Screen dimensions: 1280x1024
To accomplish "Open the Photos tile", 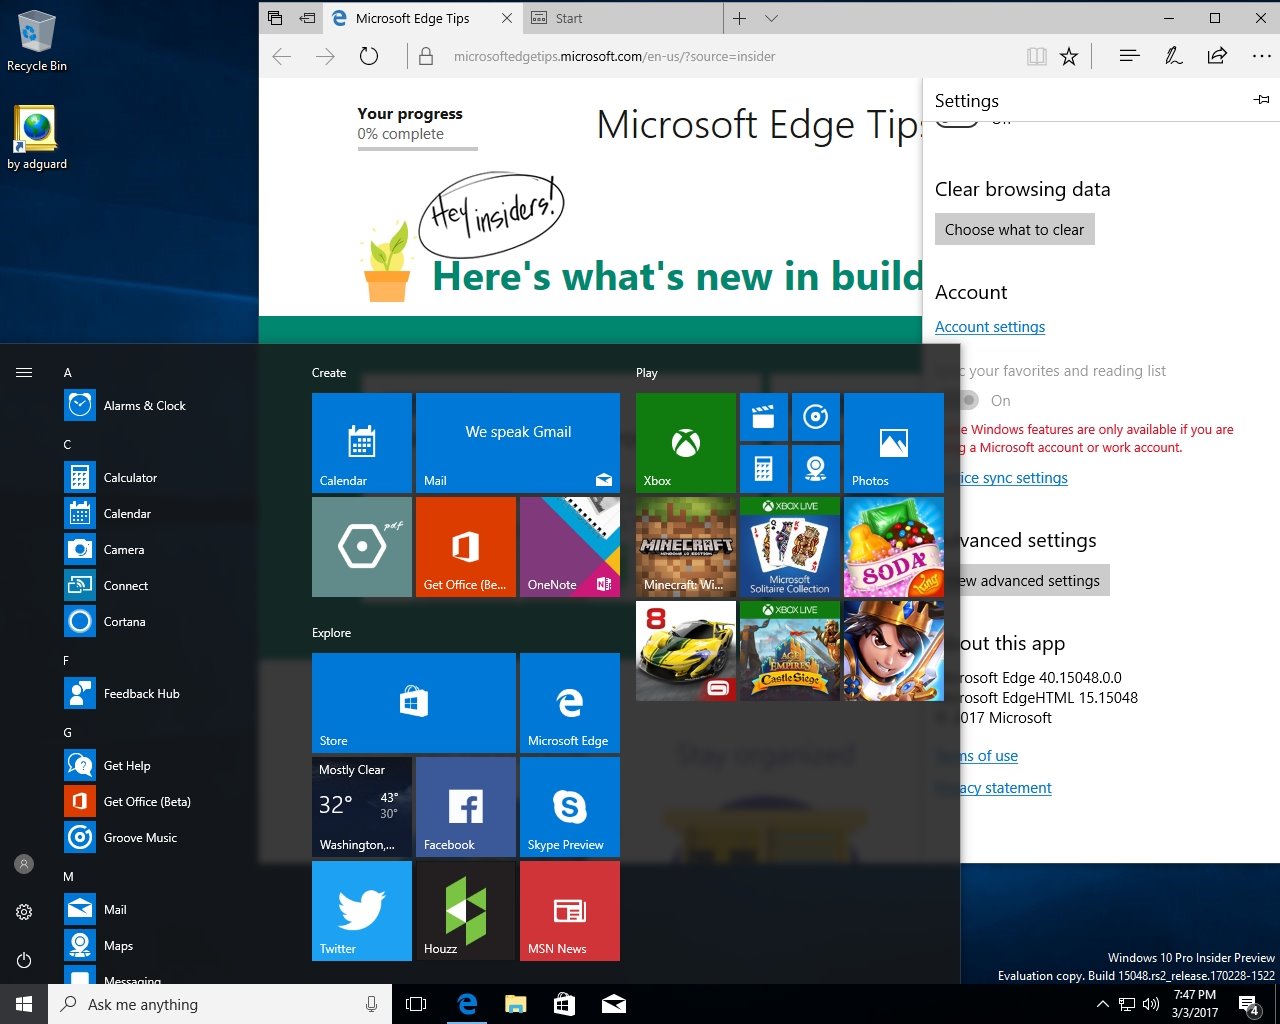I will (894, 443).
